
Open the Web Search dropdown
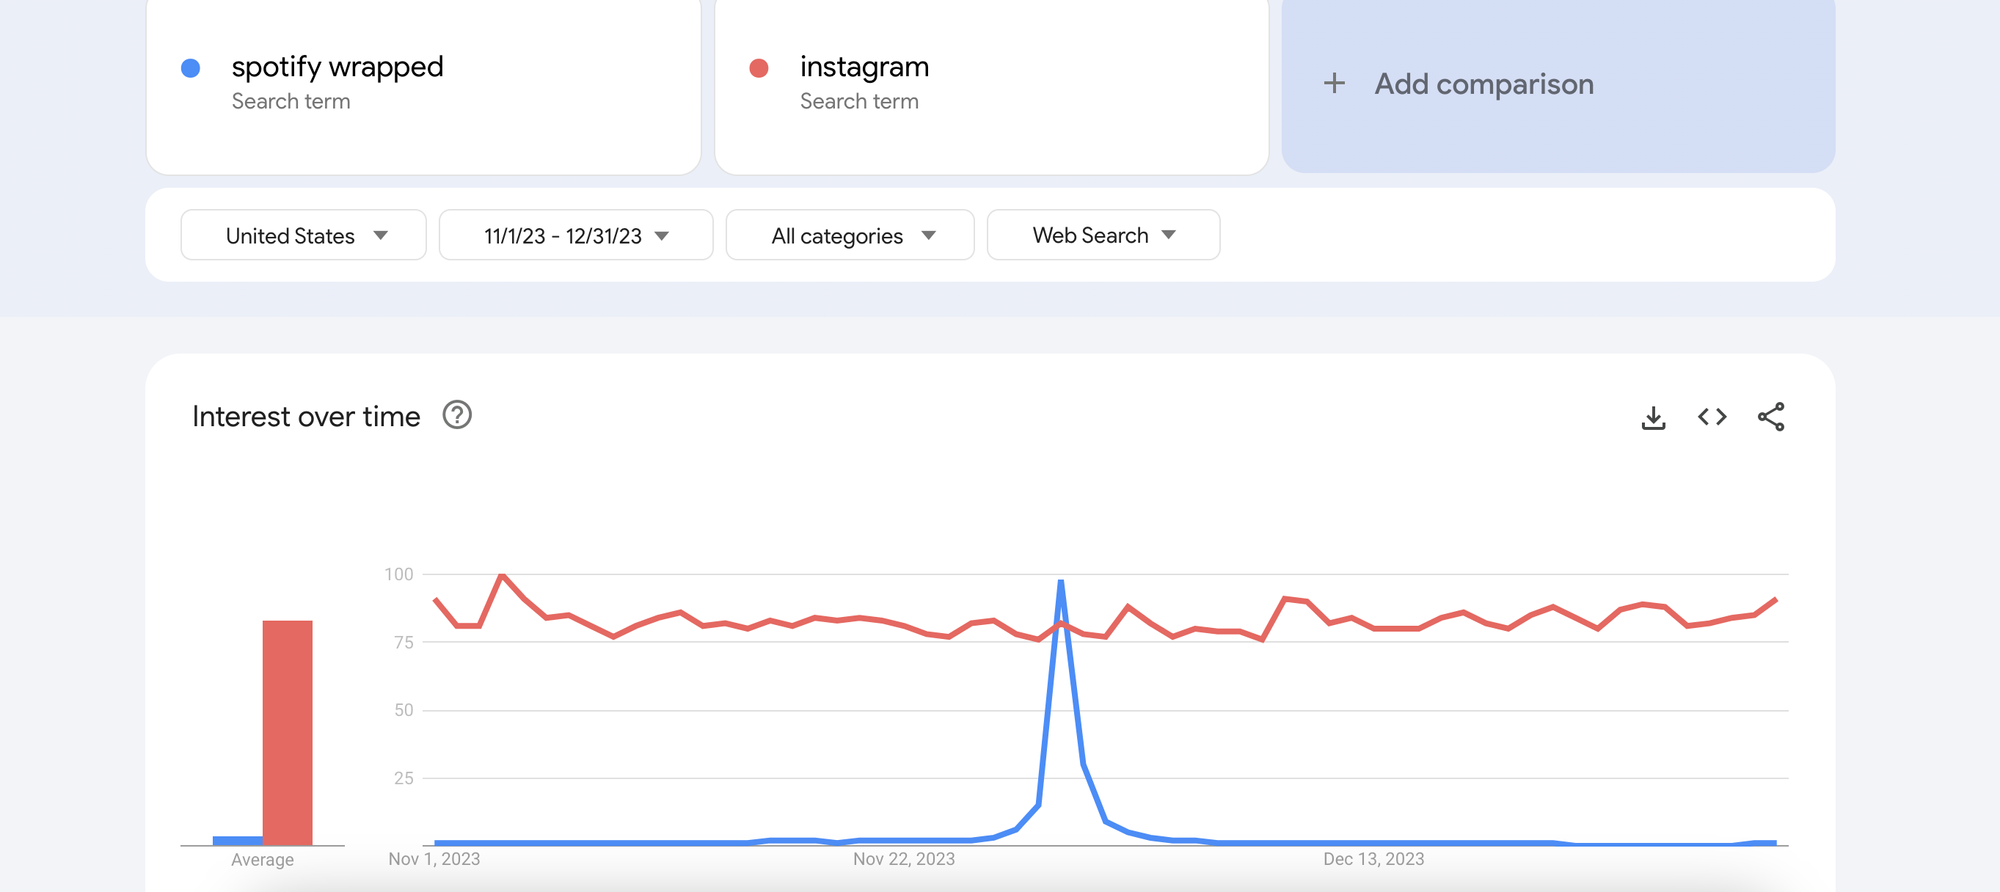[1103, 235]
